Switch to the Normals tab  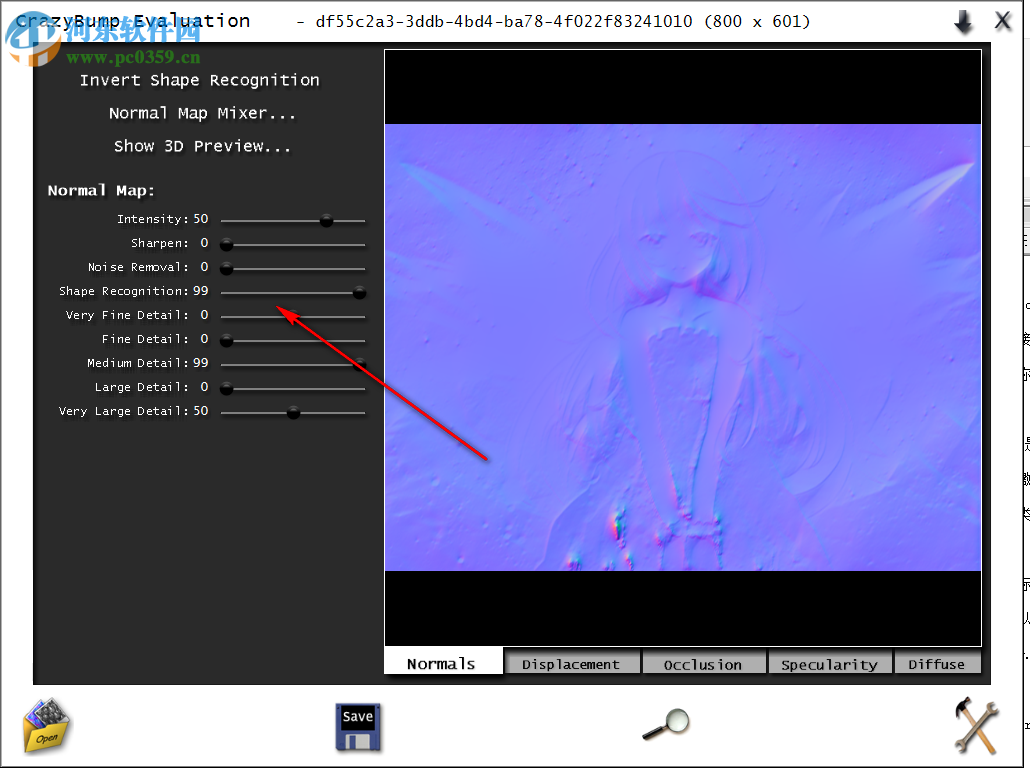(x=443, y=662)
